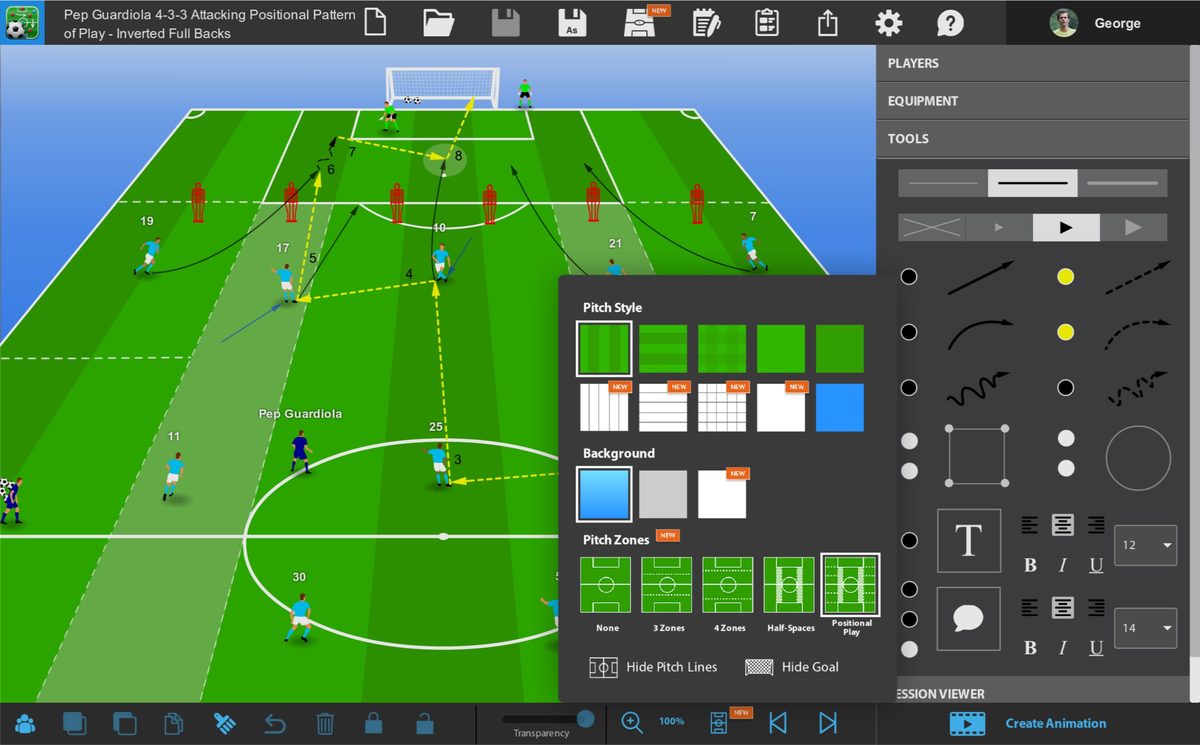
Task: Click the bottom bar pitch icon marked NEW
Action: (x=719, y=722)
